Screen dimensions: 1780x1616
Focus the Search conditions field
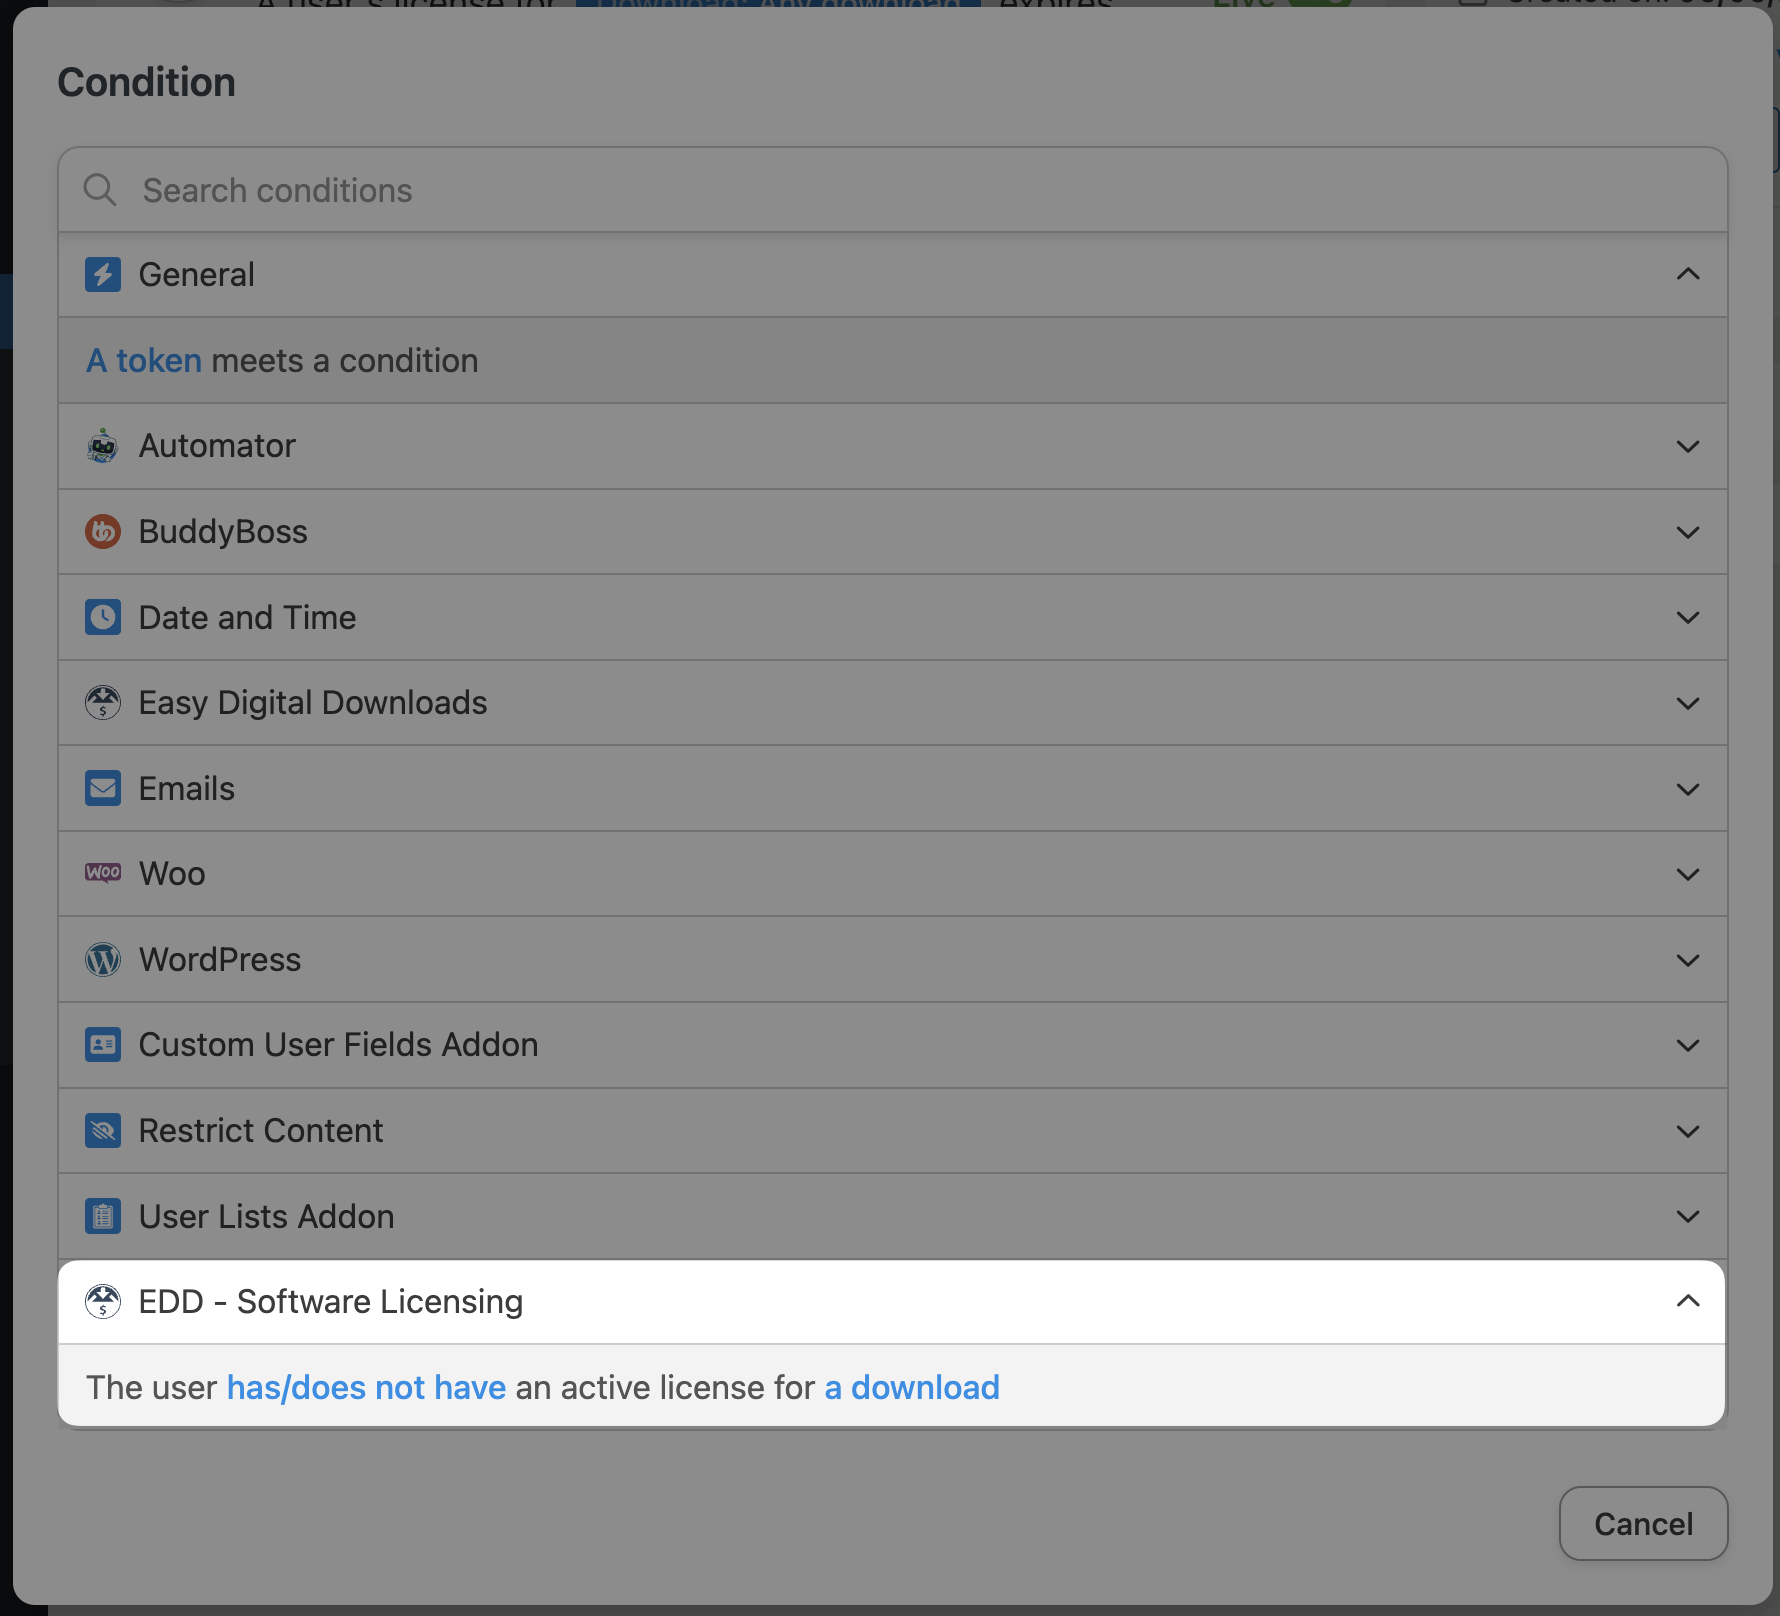900,190
